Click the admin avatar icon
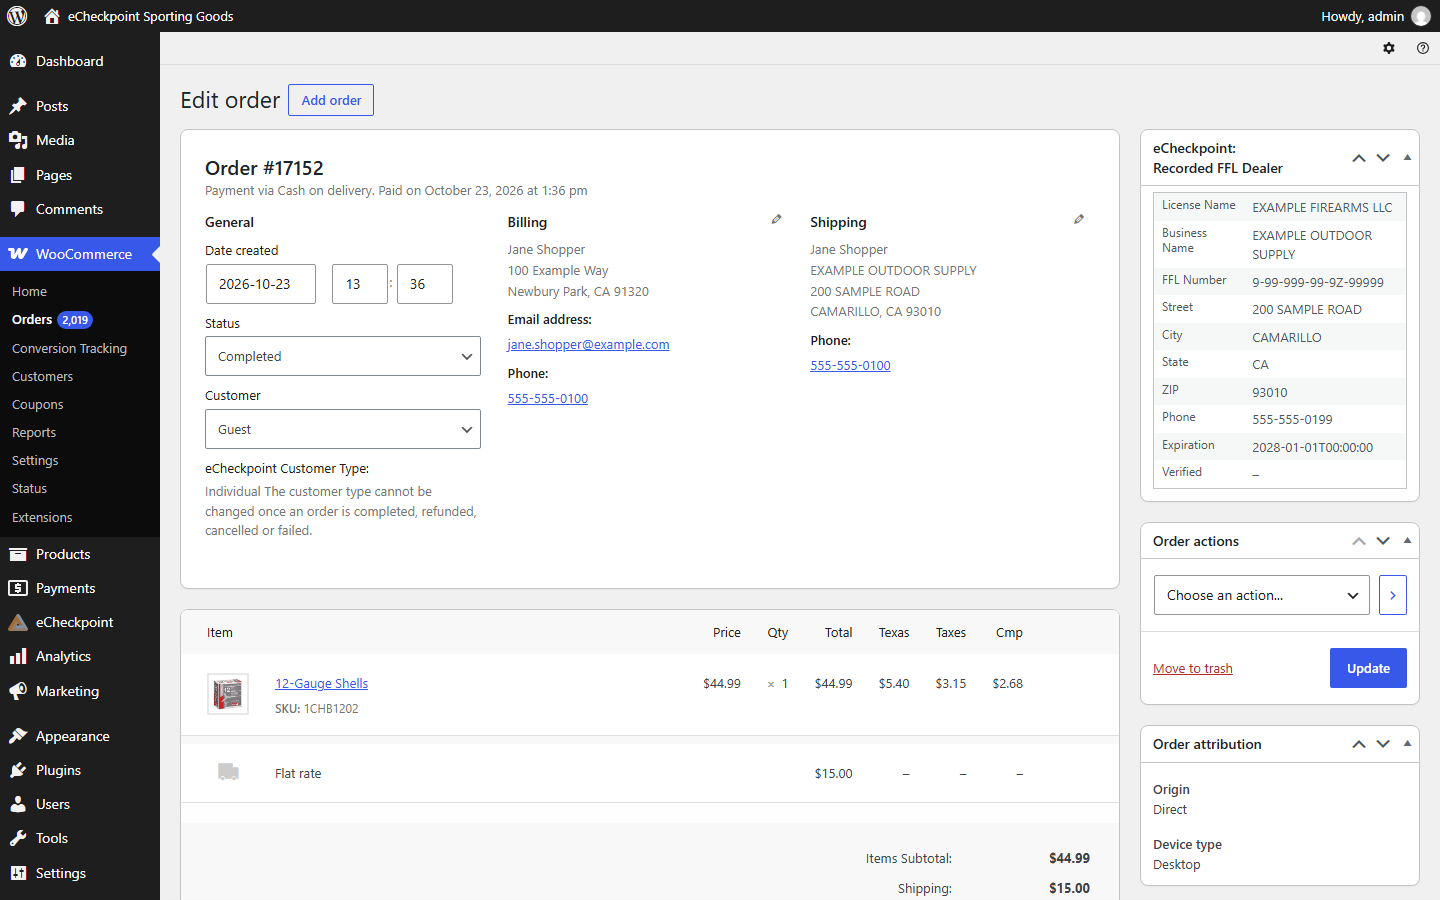The image size is (1440, 900). pos(1421,16)
